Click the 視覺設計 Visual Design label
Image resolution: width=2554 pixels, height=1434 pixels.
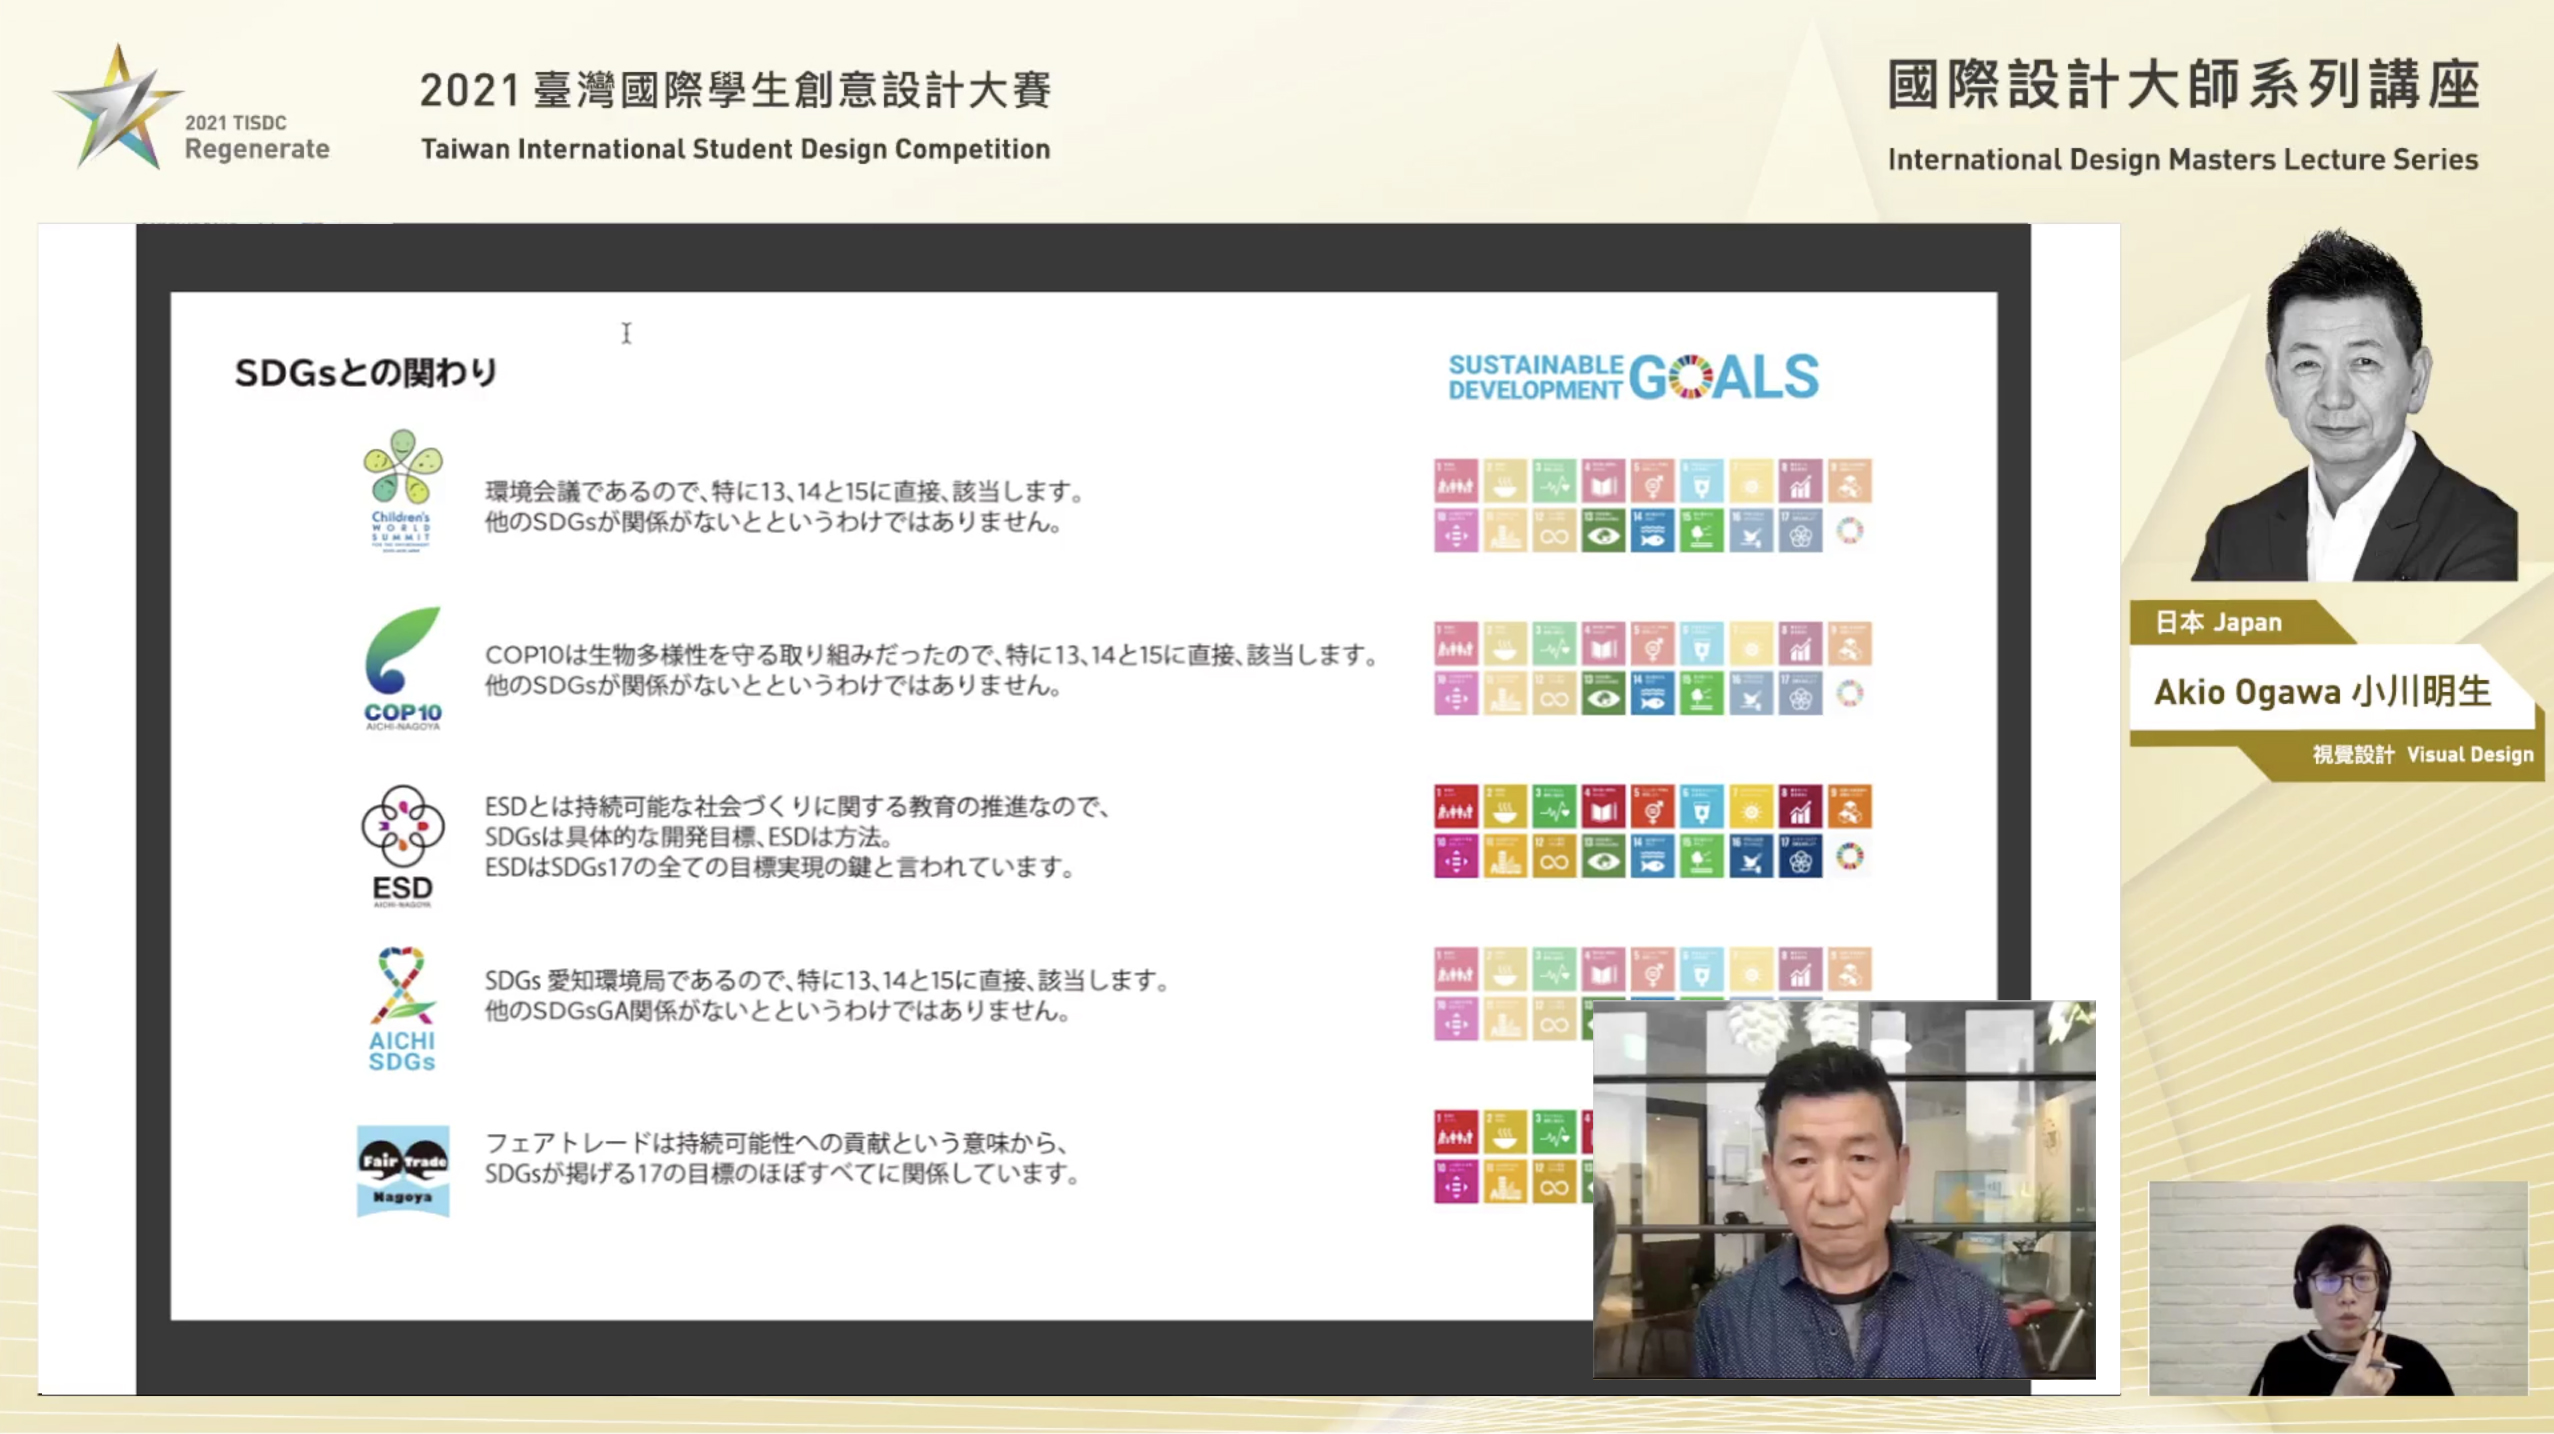point(2422,755)
